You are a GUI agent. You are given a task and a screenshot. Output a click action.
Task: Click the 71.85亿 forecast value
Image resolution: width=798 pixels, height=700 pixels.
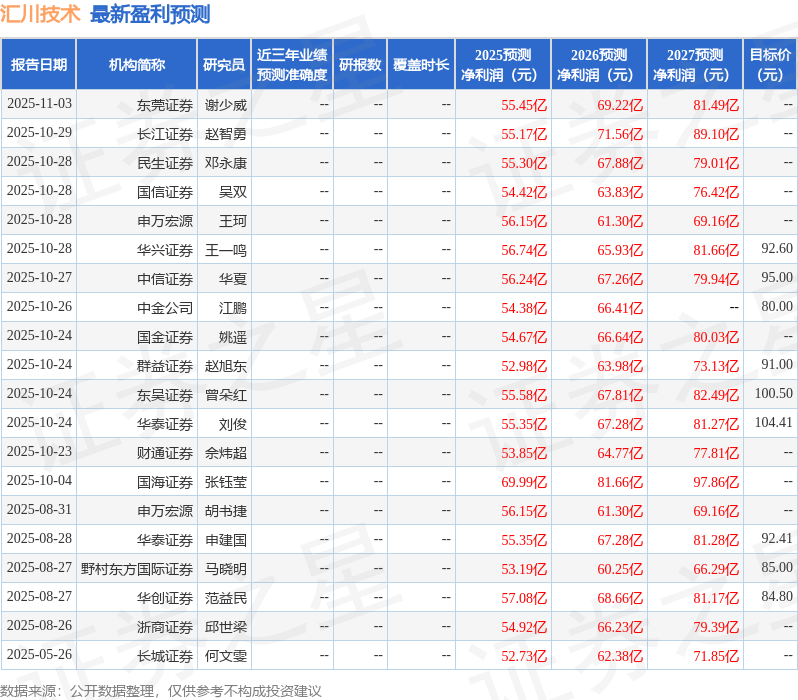pos(716,657)
